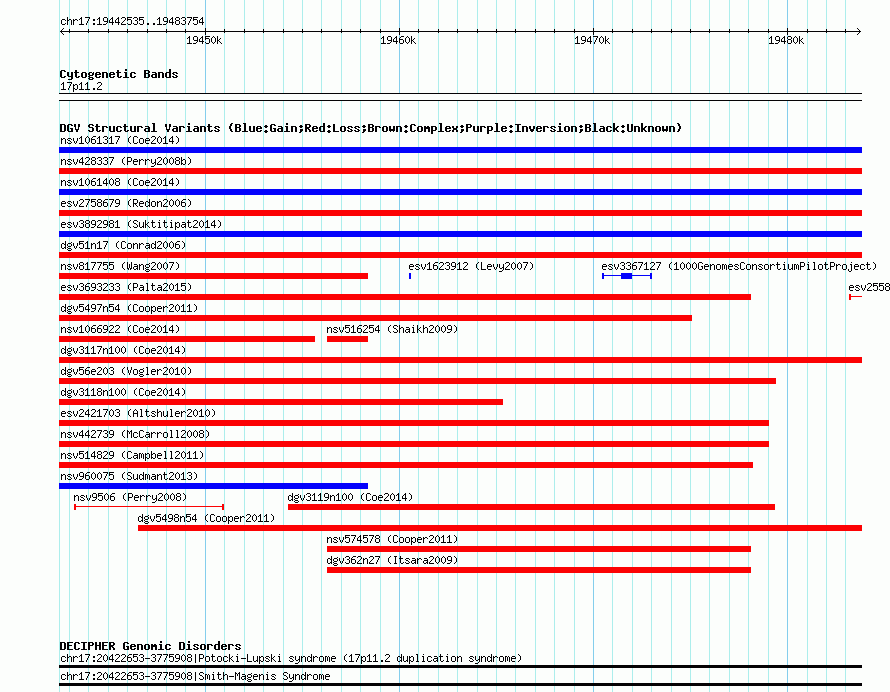The image size is (890, 692).
Task: Click the partially visible esv2558 label
Action: (x=869, y=287)
